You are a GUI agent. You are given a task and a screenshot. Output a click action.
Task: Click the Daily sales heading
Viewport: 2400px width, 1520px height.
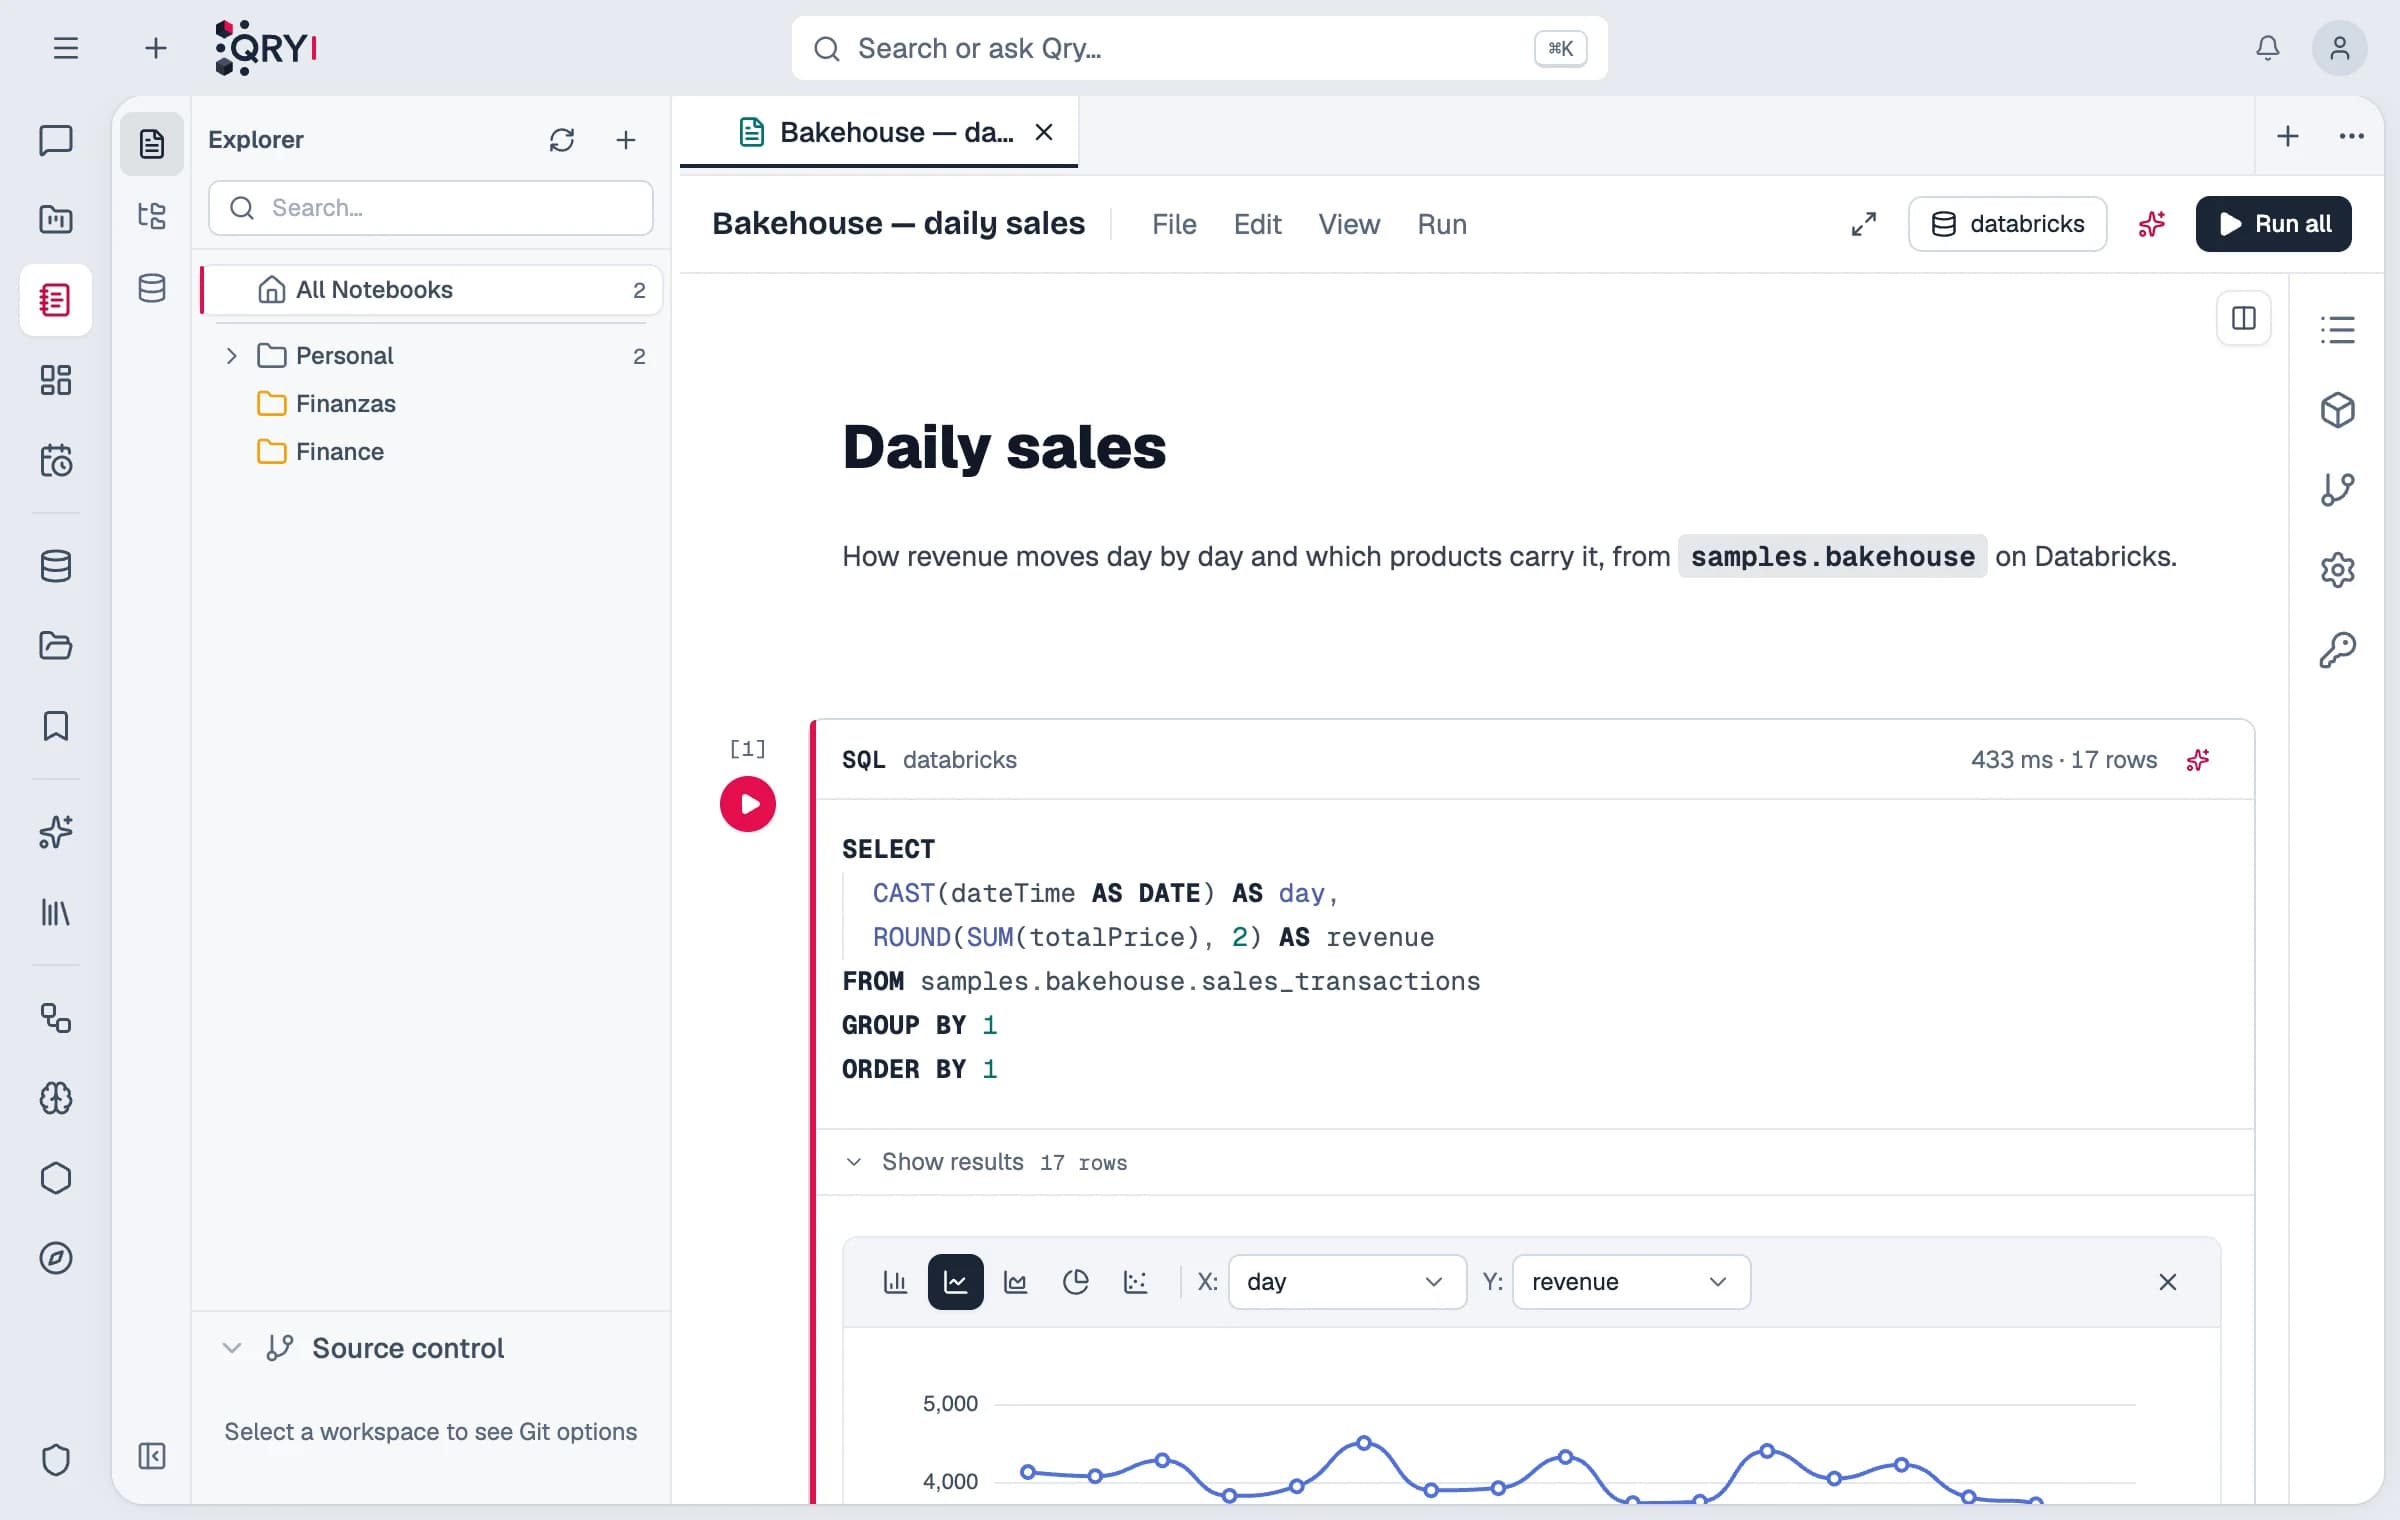1004,447
